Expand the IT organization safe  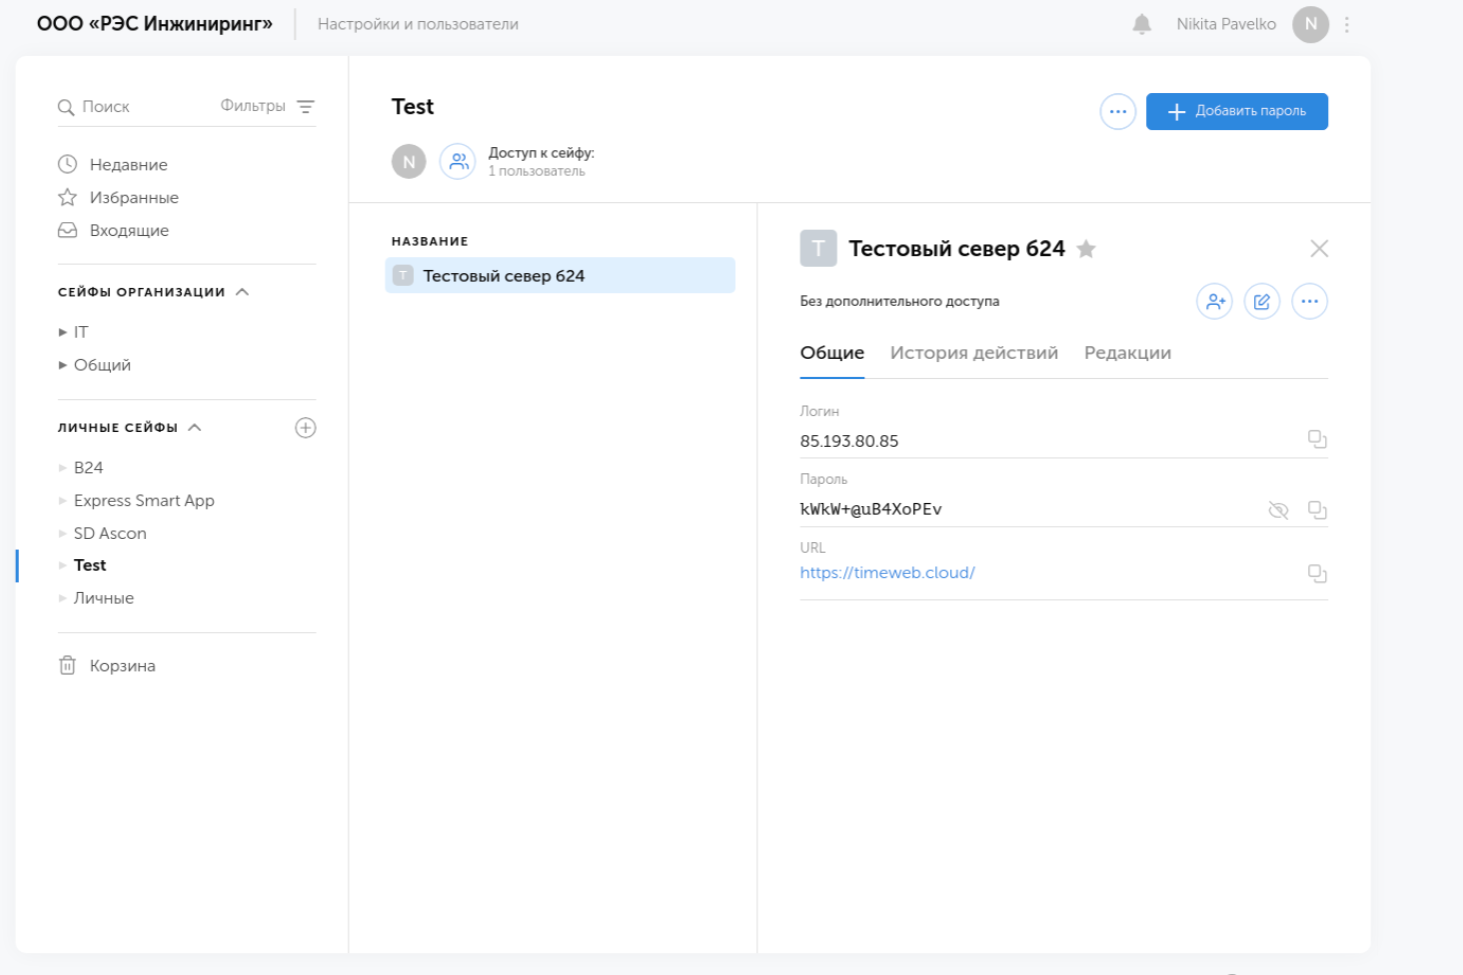63,332
